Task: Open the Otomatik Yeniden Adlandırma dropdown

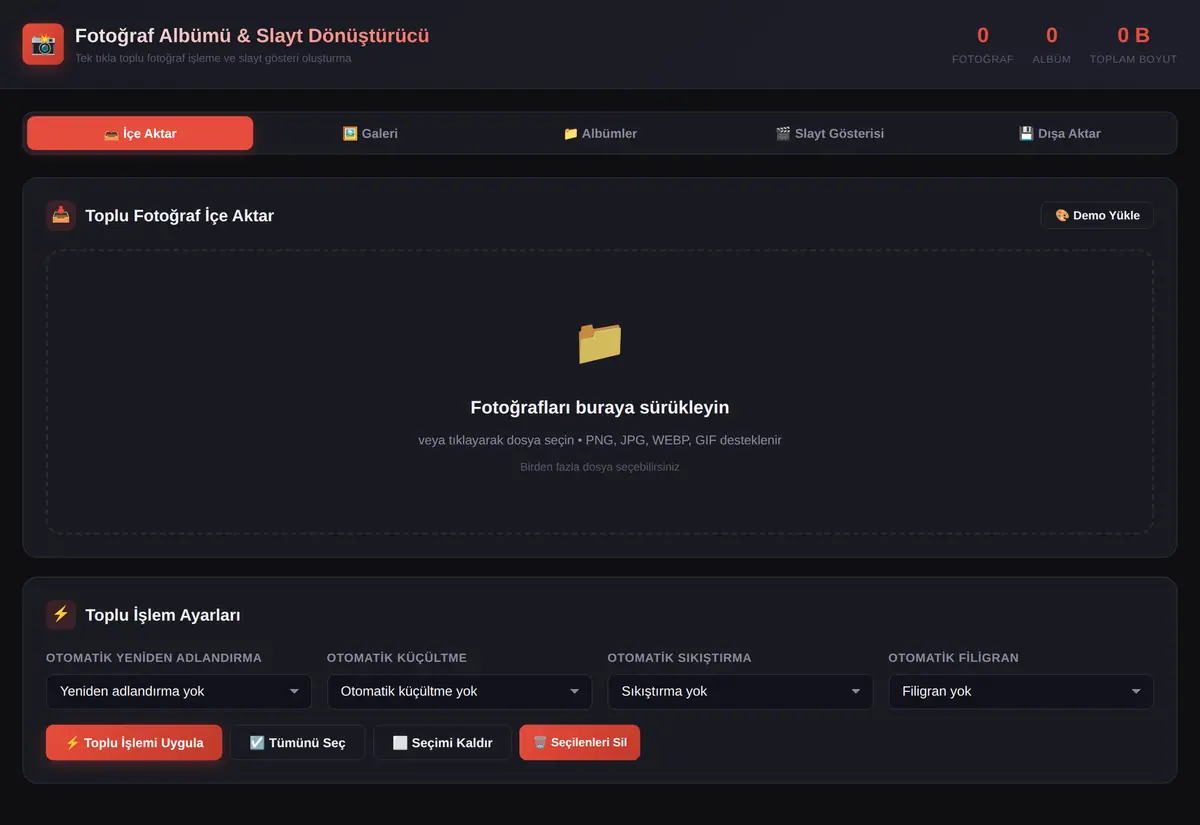Action: [179, 691]
